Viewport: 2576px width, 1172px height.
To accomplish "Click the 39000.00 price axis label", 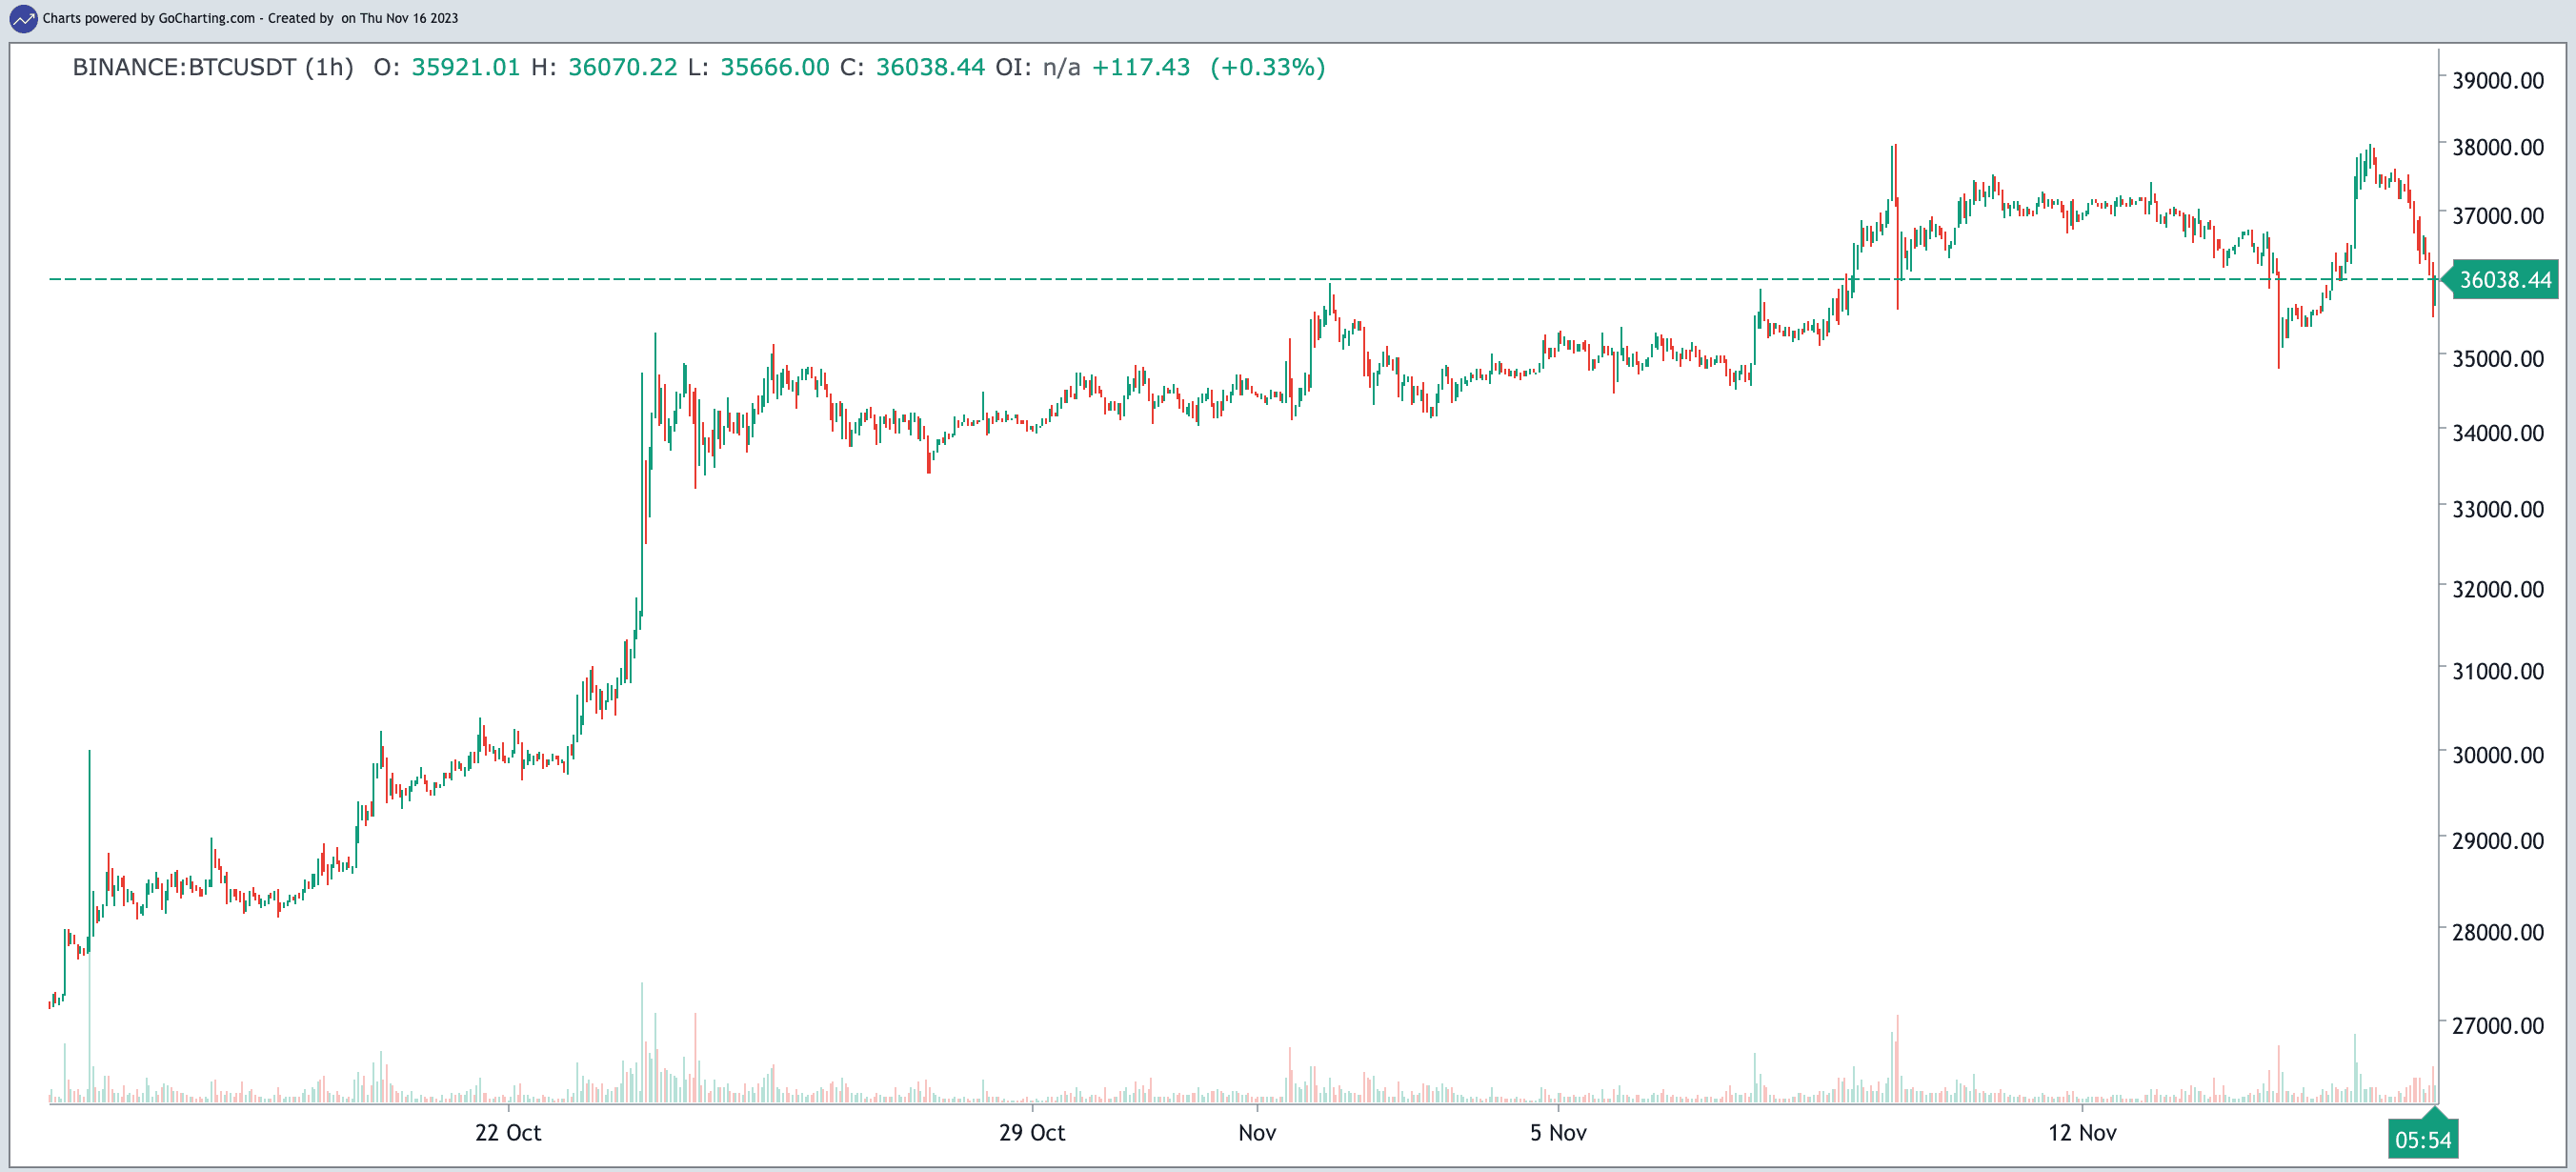I will pos(2498,81).
